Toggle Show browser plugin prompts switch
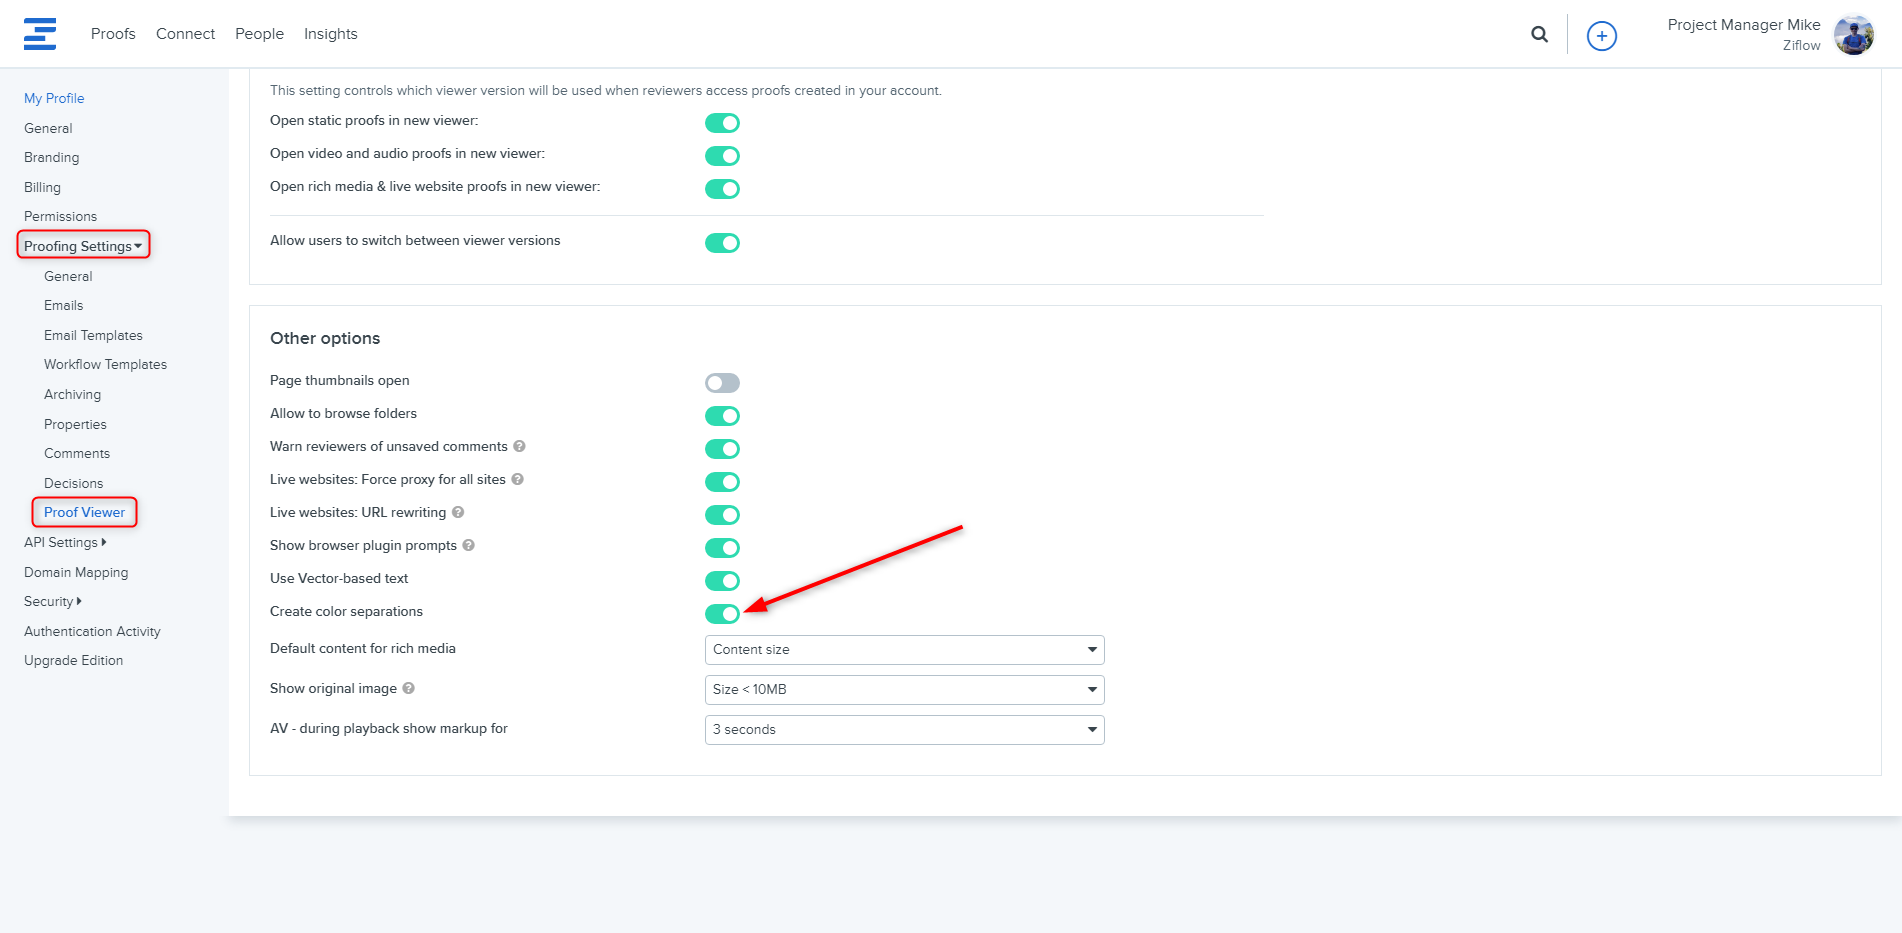This screenshot has height=933, width=1902. coord(722,548)
